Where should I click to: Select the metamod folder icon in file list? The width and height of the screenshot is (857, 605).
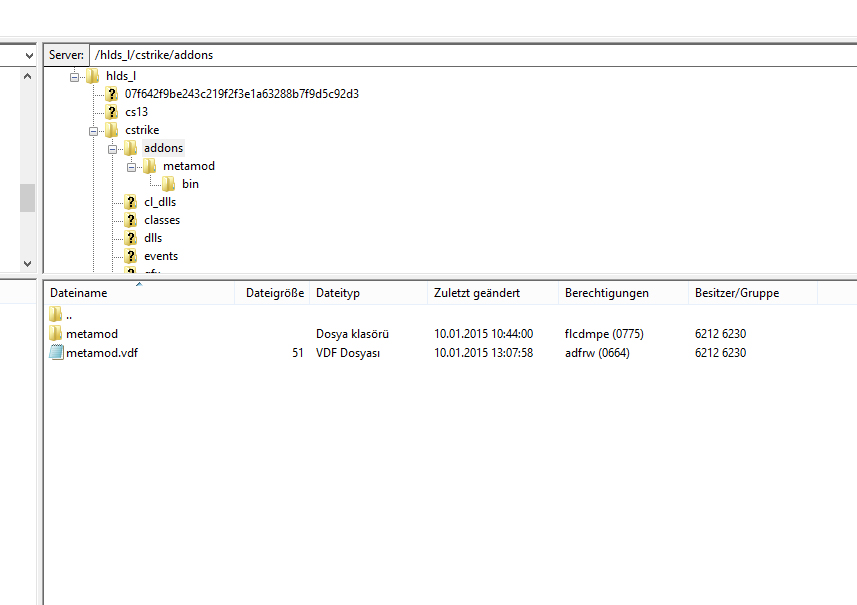tap(56, 334)
